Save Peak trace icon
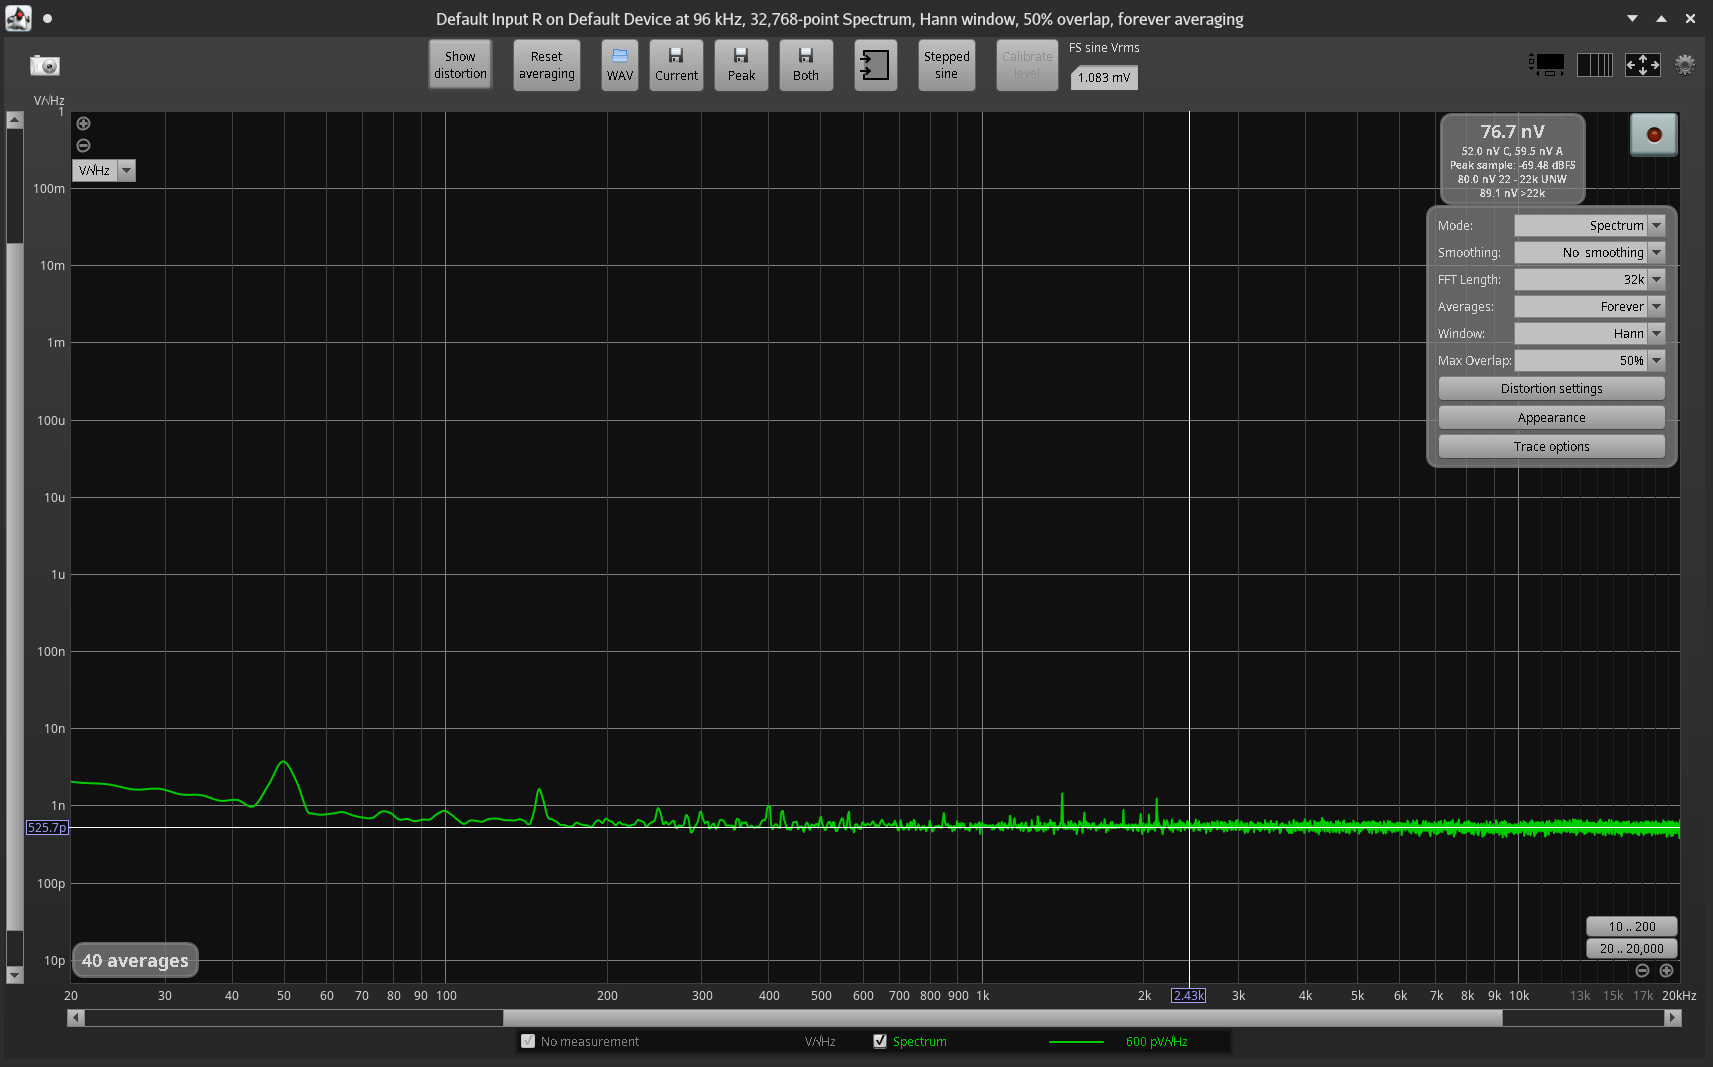 (x=741, y=65)
